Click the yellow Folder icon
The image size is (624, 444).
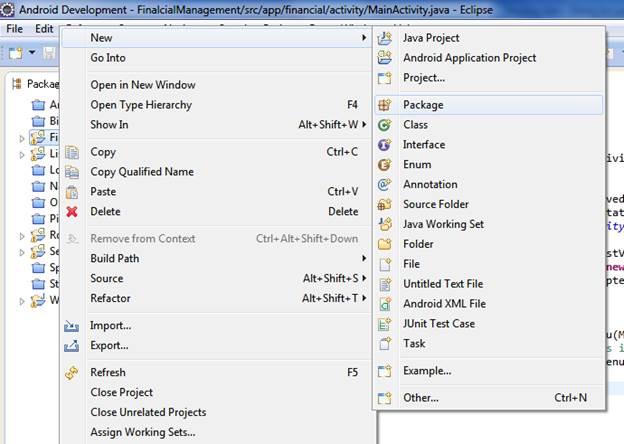[384, 244]
